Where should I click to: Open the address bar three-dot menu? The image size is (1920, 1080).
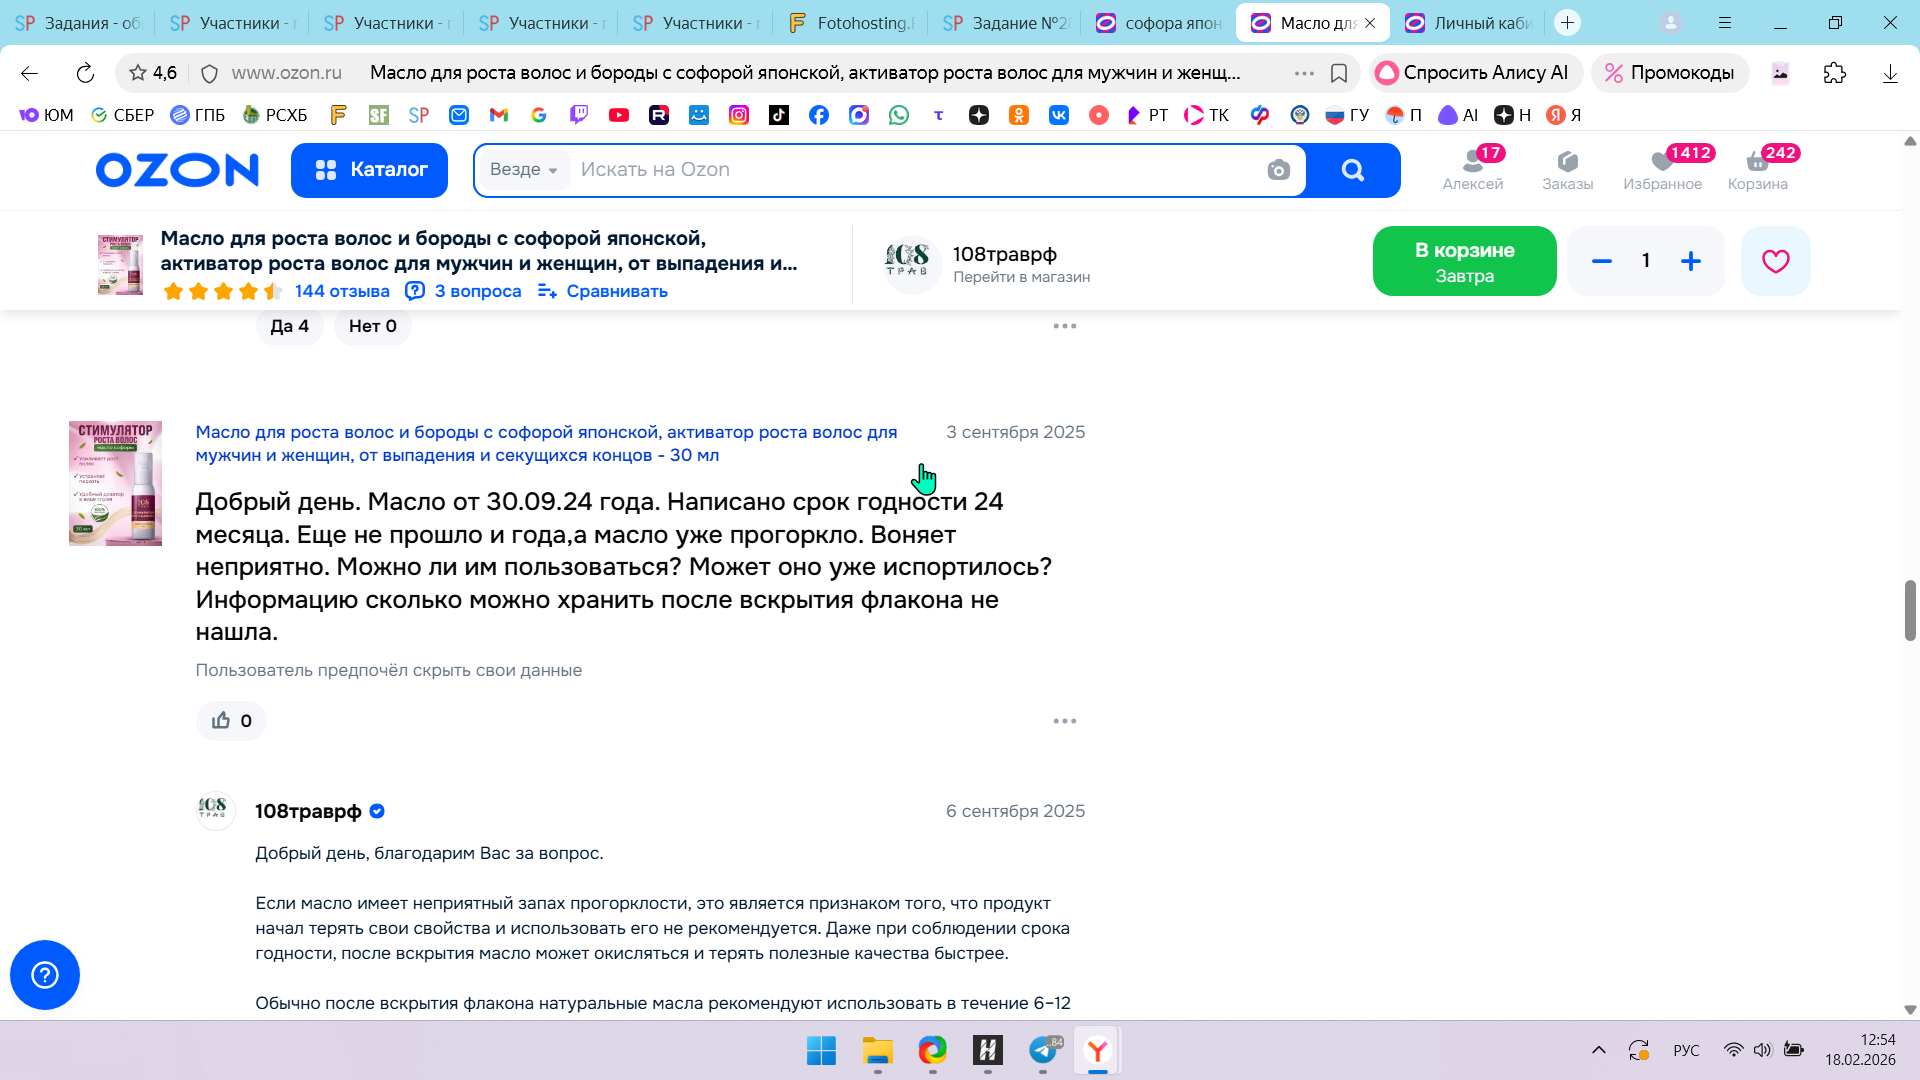[x=1304, y=73]
